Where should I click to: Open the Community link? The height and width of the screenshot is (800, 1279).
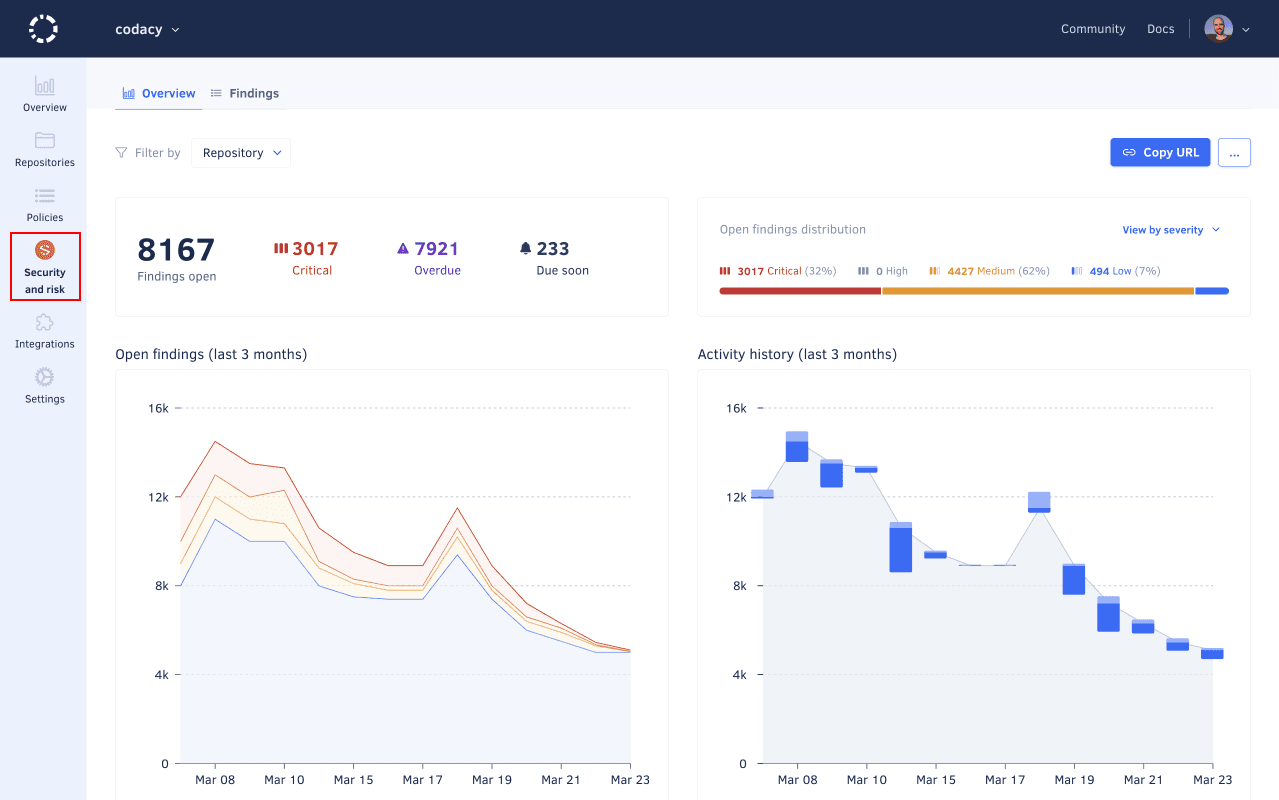click(1092, 29)
